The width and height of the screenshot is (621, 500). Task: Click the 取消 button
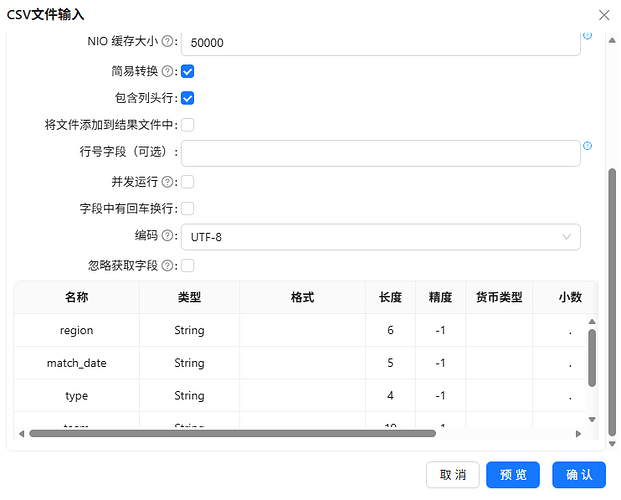(x=453, y=475)
